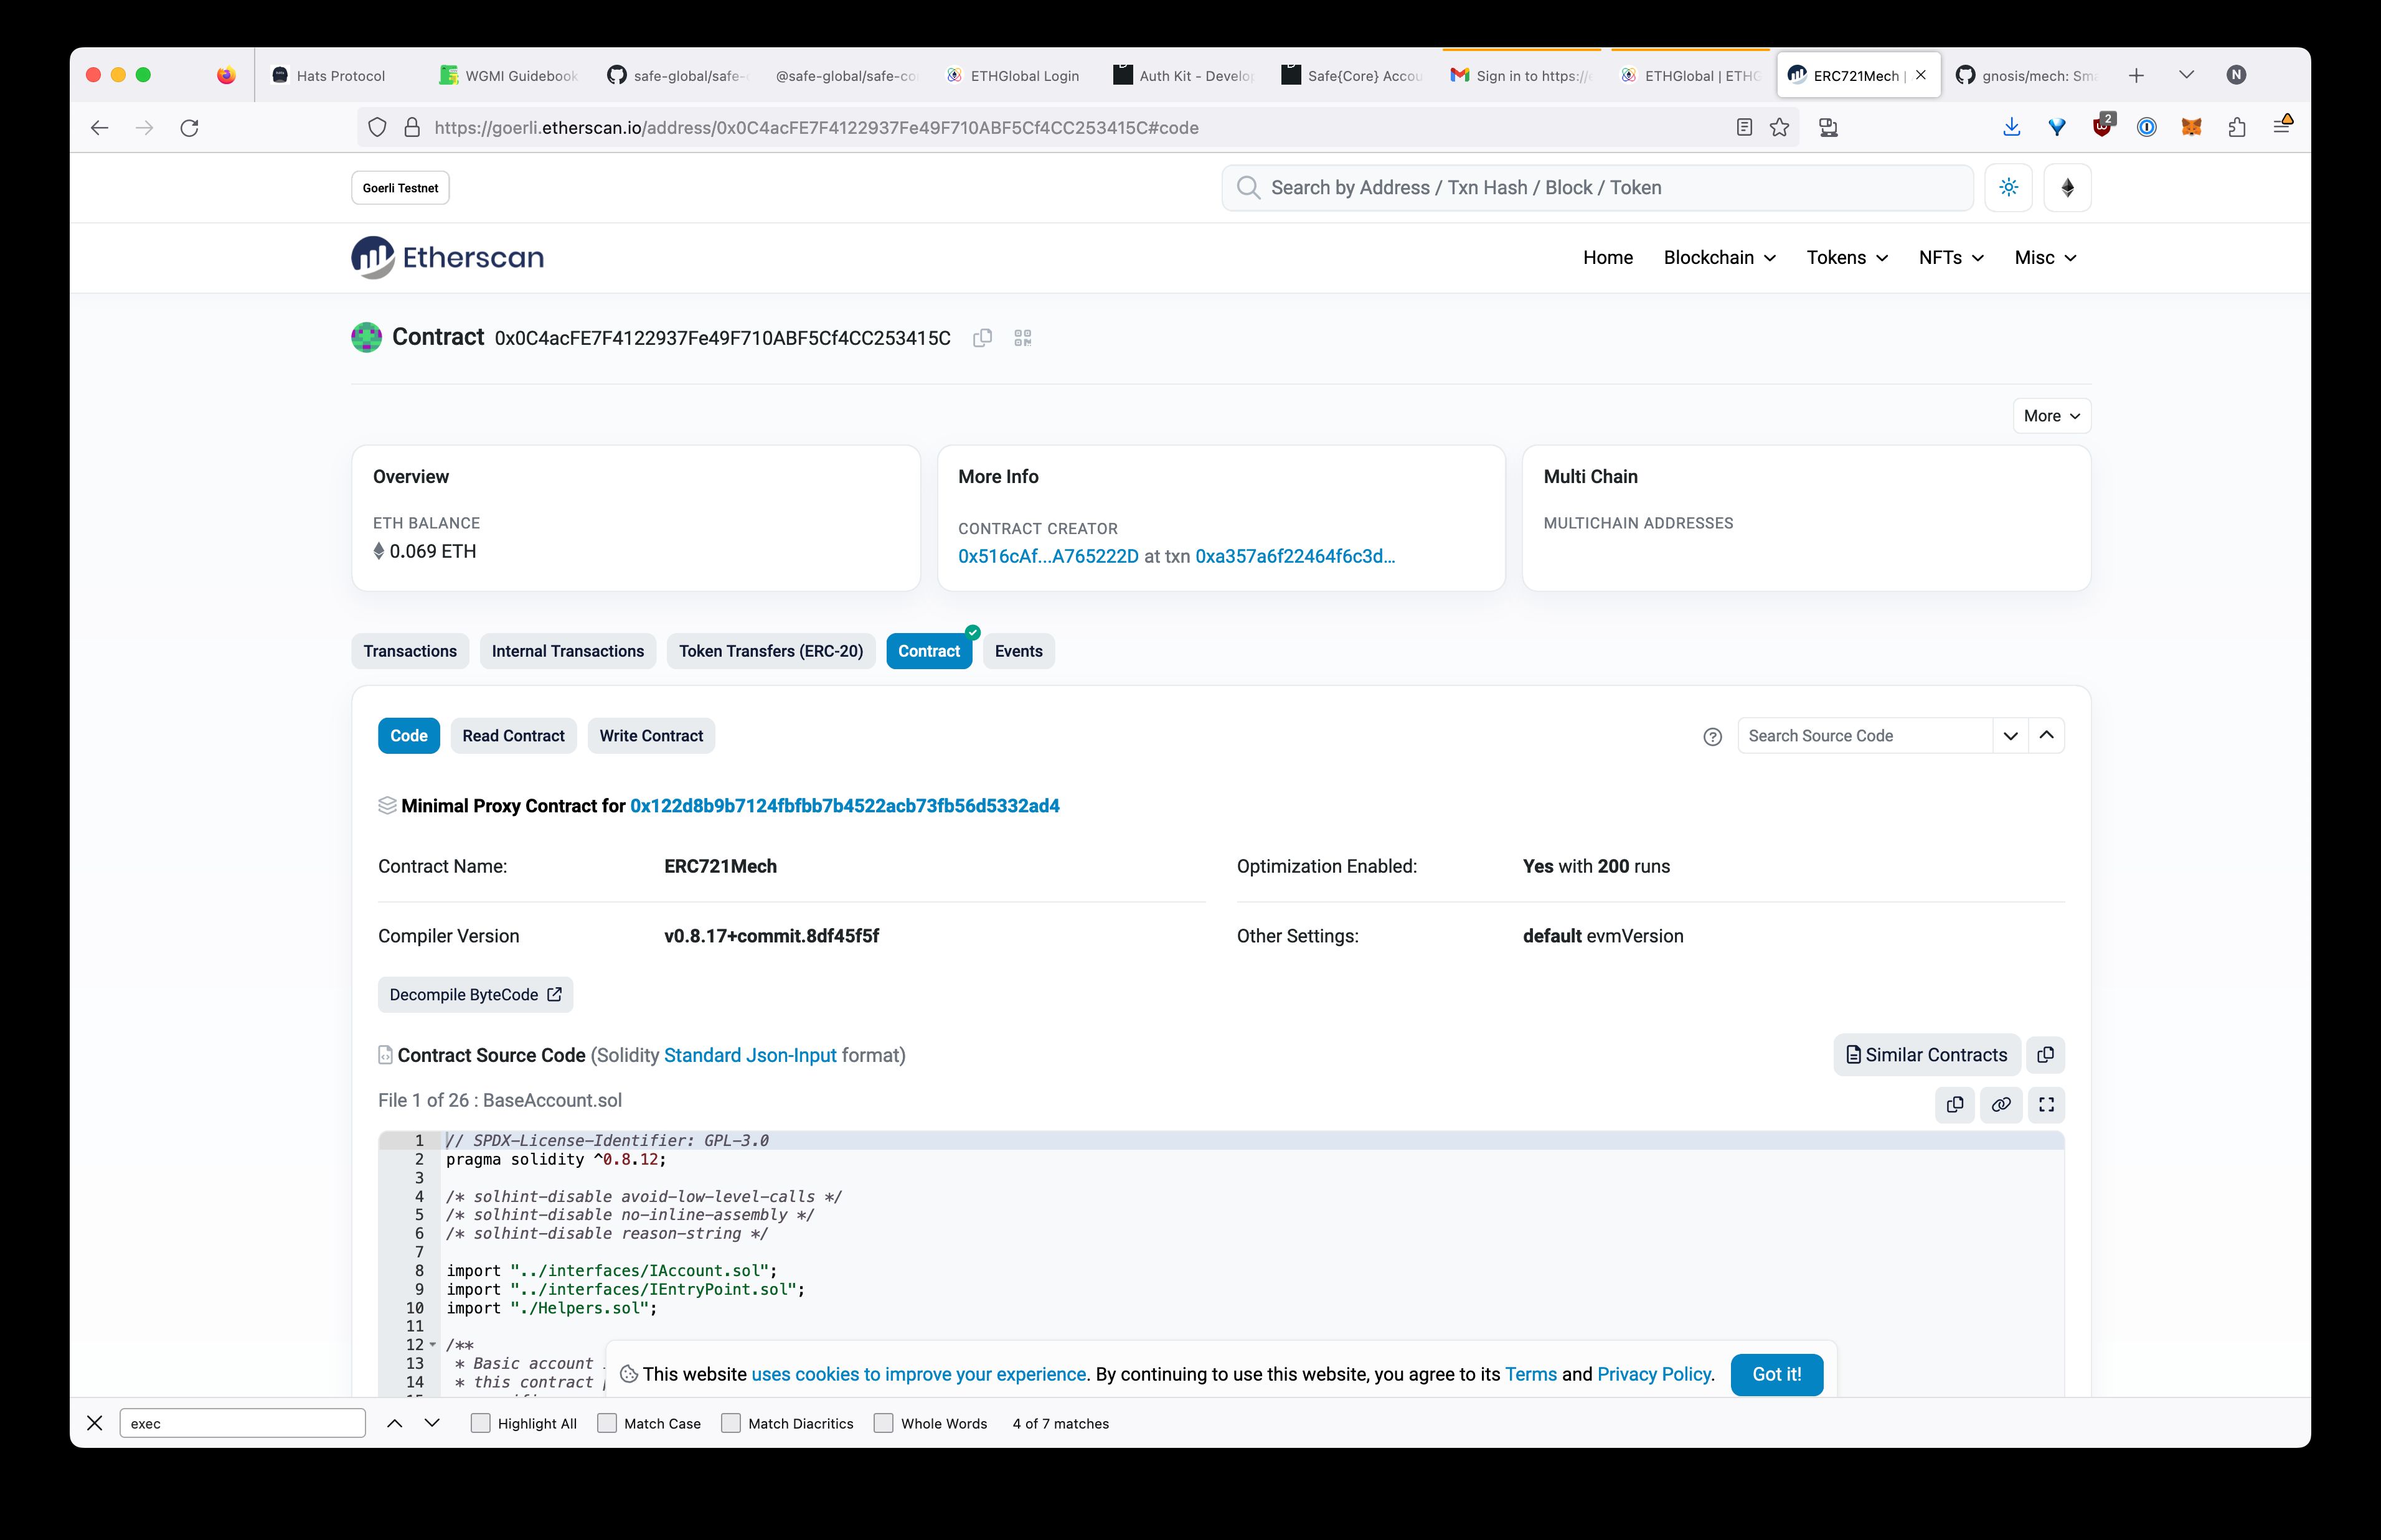Screen dimensions: 2381x1540
Task: Open Standard Json-Input link
Action: [750, 1056]
